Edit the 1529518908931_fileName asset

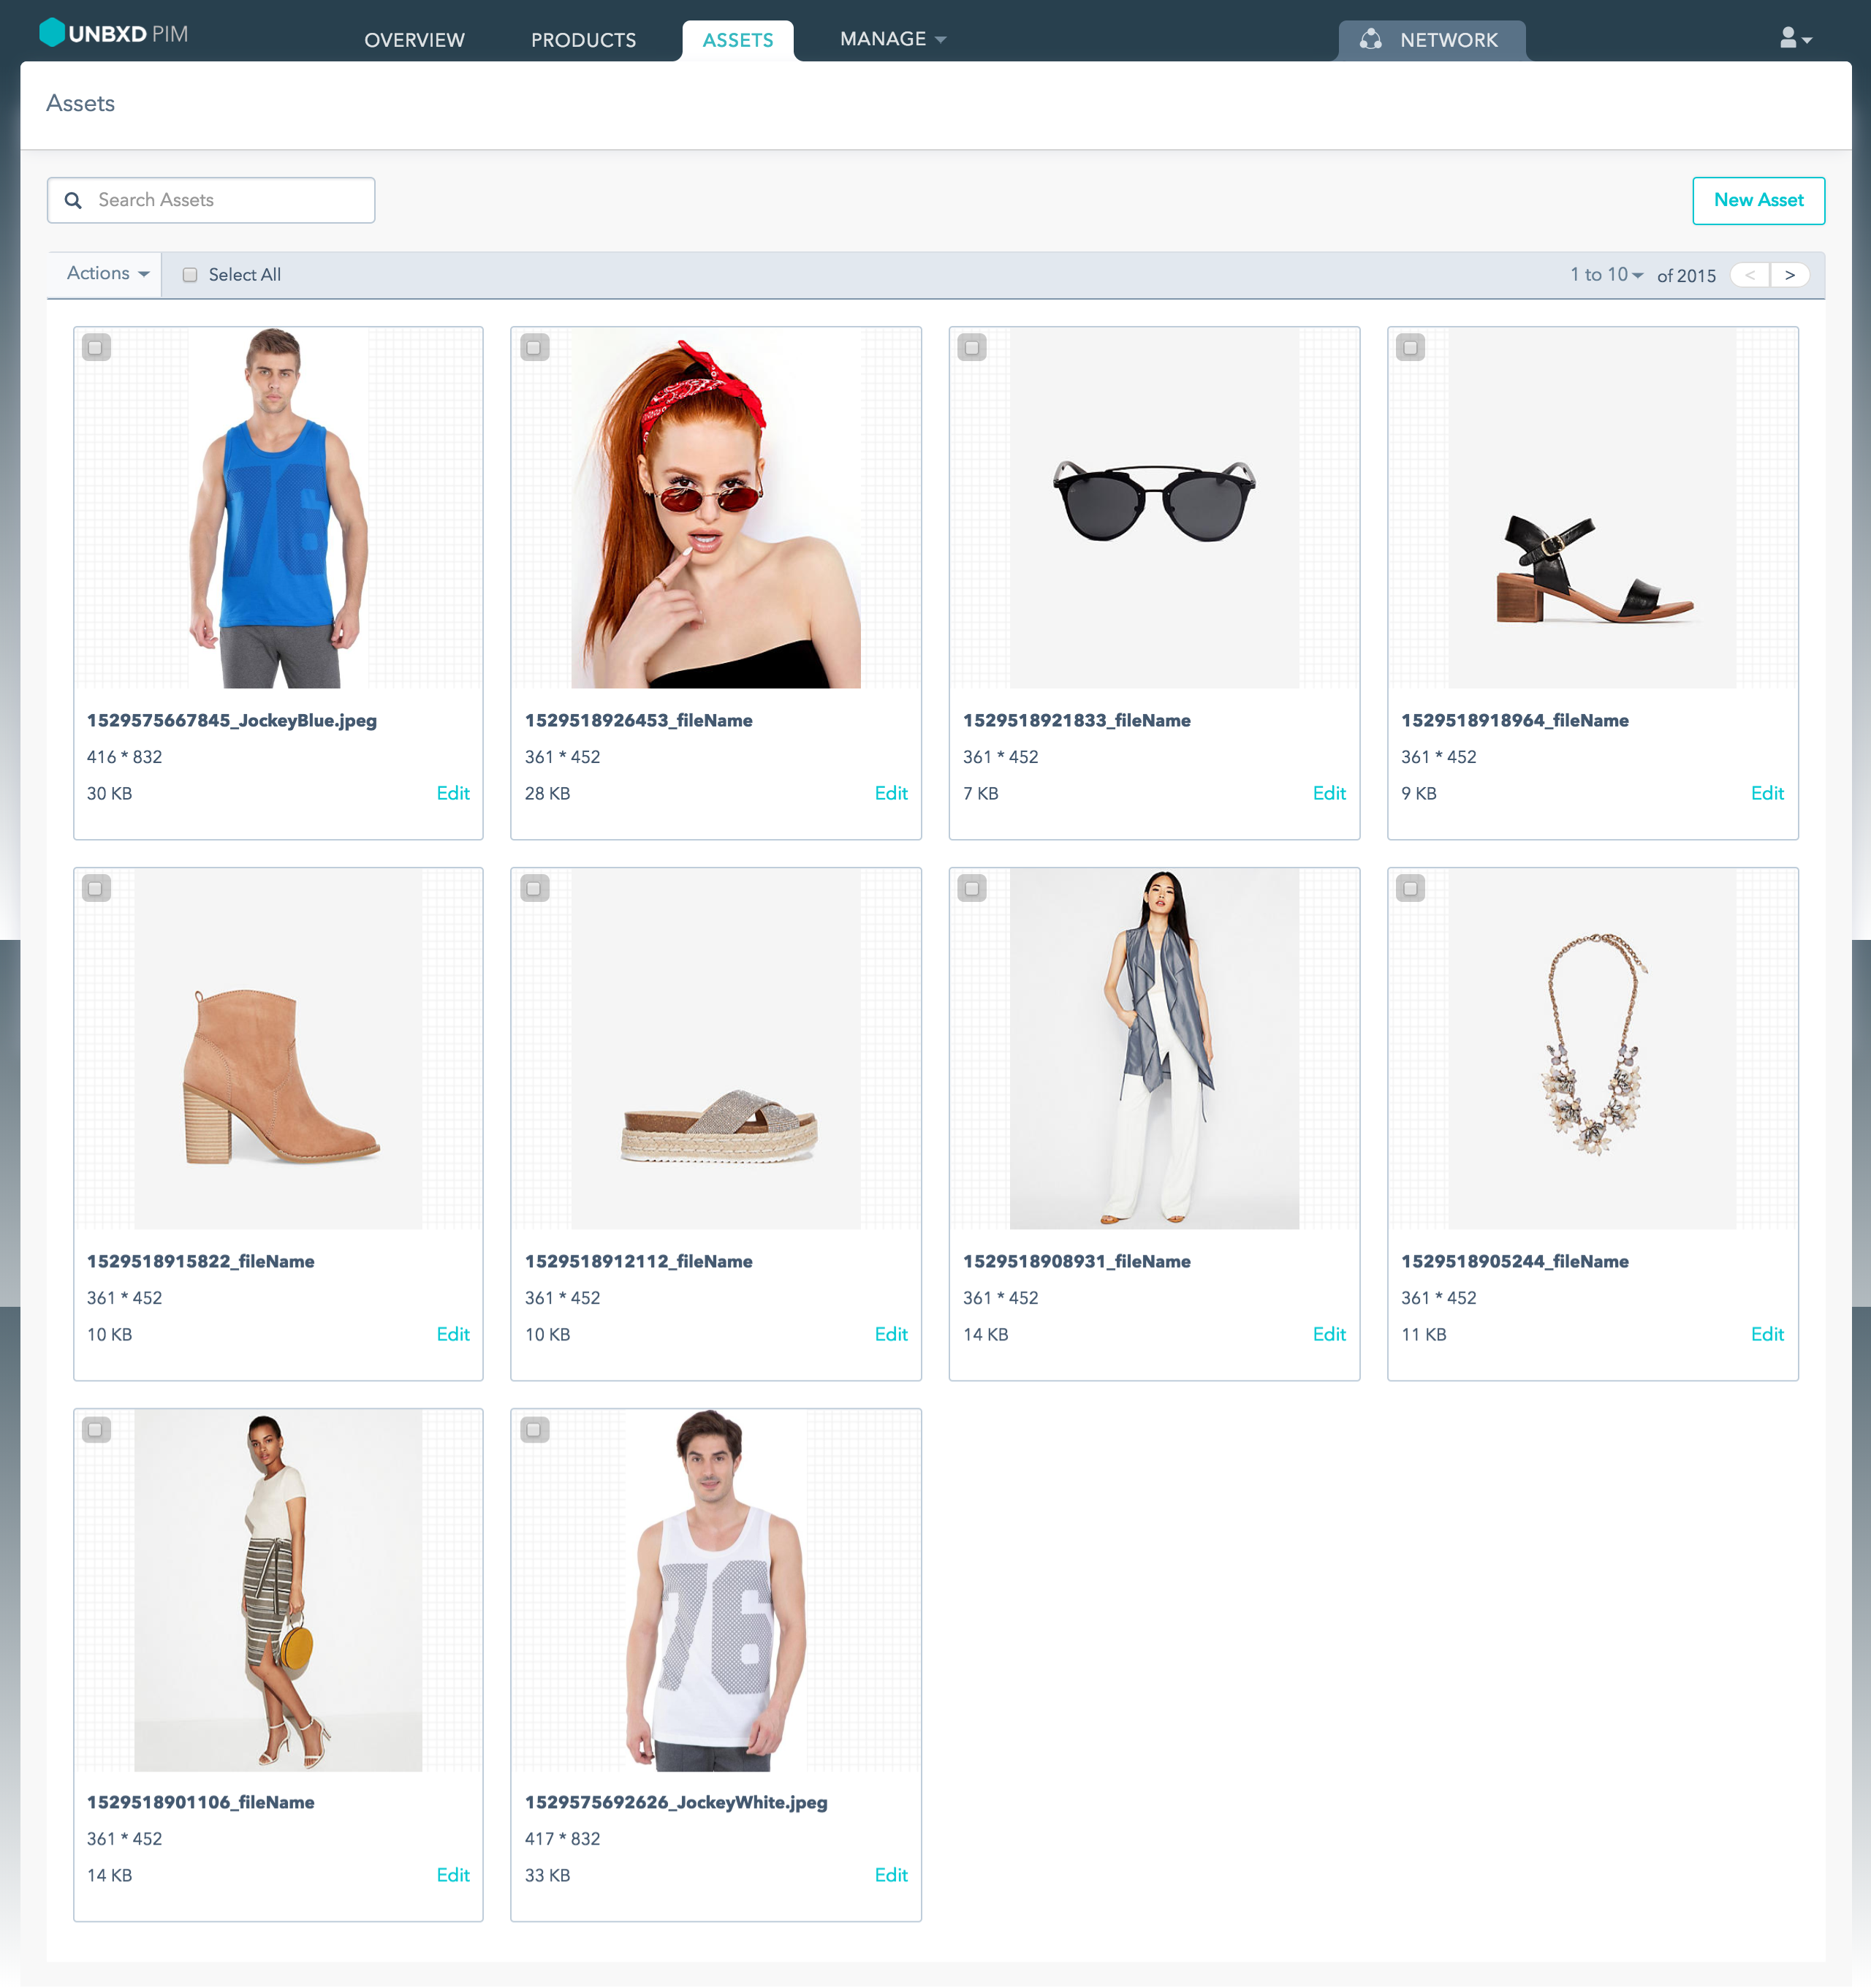click(1329, 1334)
